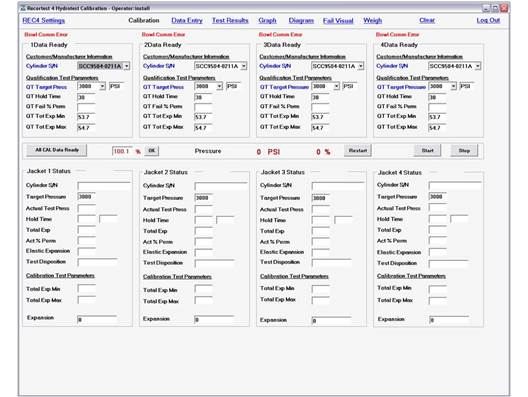Open the REC4 Settings link

click(x=43, y=20)
